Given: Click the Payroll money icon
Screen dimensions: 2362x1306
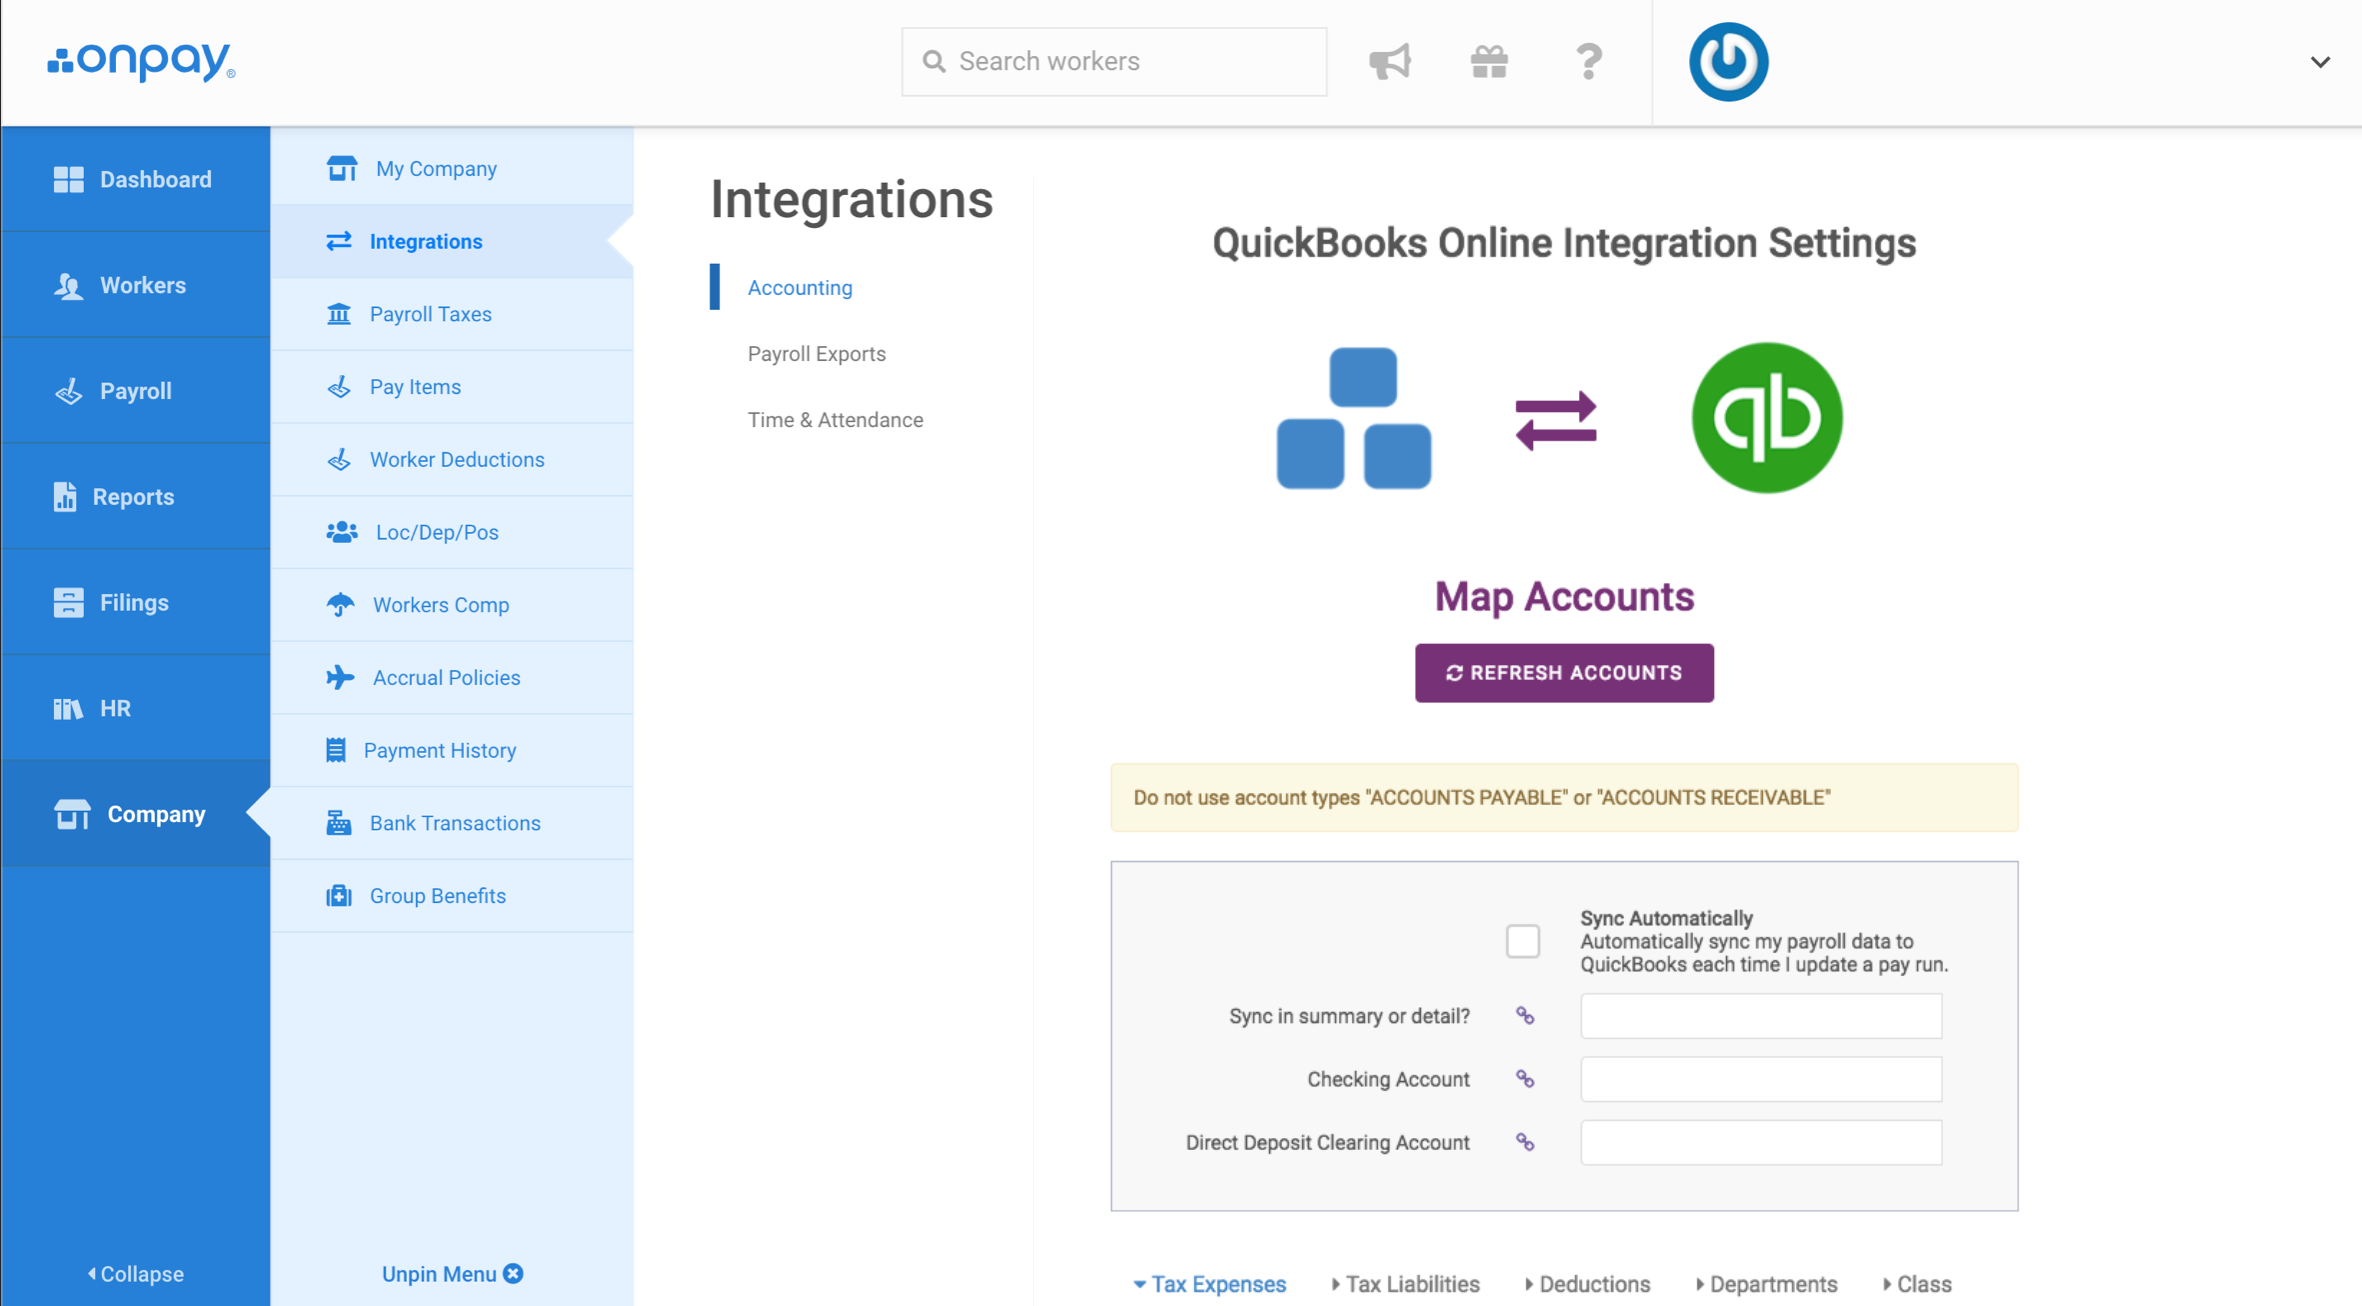Looking at the screenshot, I should (x=68, y=391).
